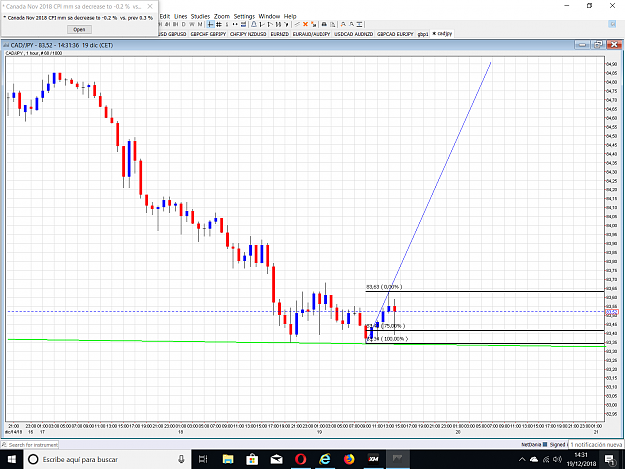This screenshot has height=469, width=625.
Task: Select the 4H timeframe button
Action: coord(167,24)
